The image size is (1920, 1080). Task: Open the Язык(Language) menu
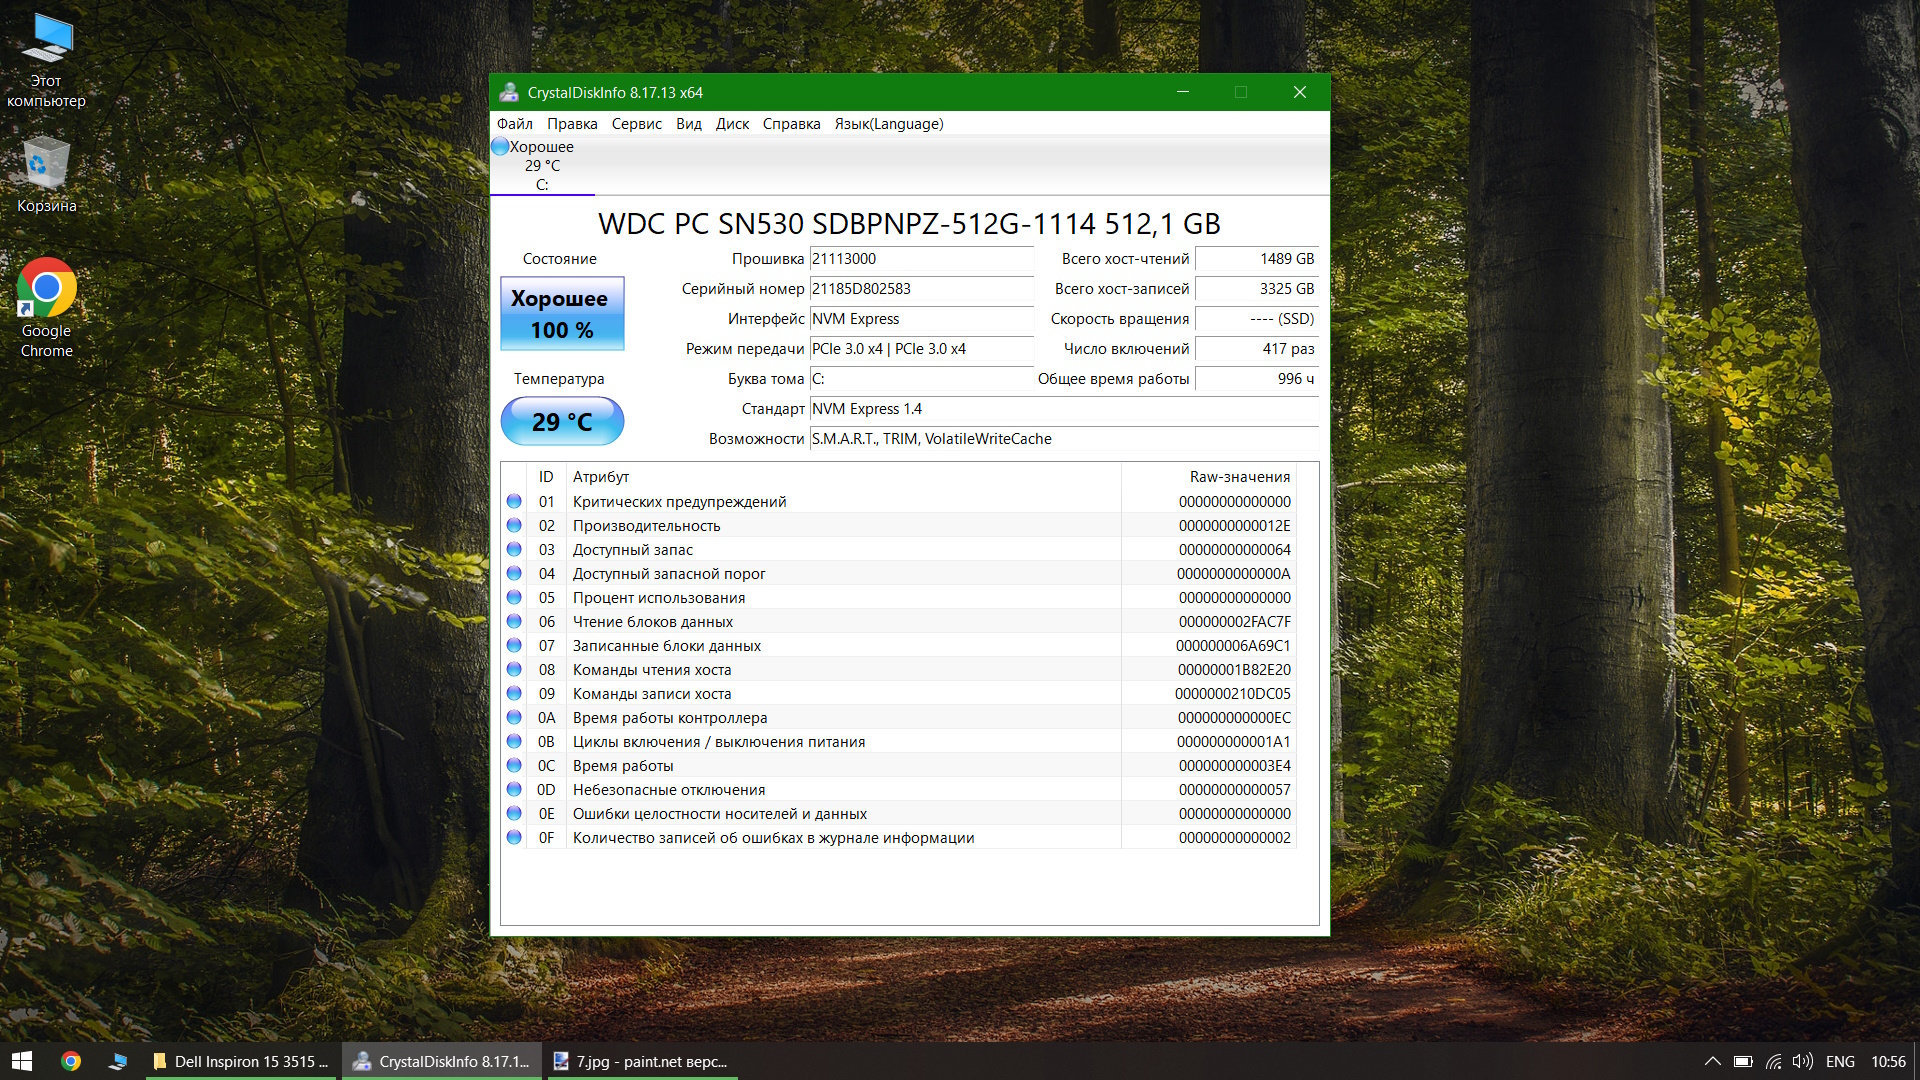(888, 124)
